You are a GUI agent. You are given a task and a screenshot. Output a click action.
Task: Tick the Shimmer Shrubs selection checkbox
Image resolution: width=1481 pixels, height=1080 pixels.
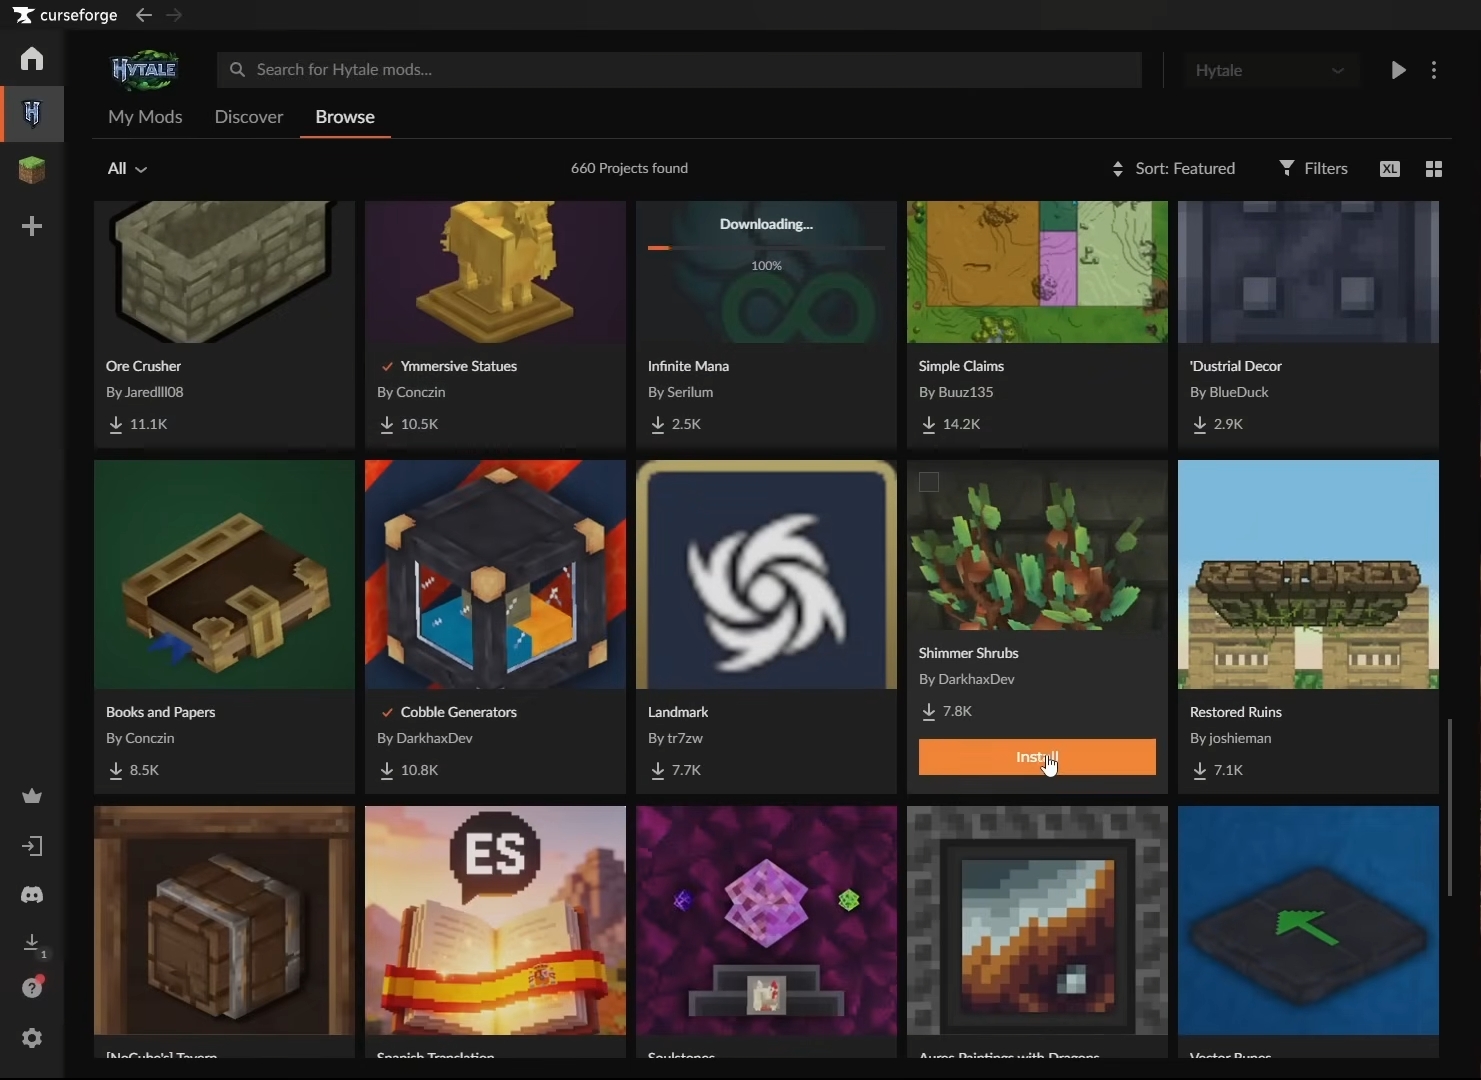(x=929, y=482)
